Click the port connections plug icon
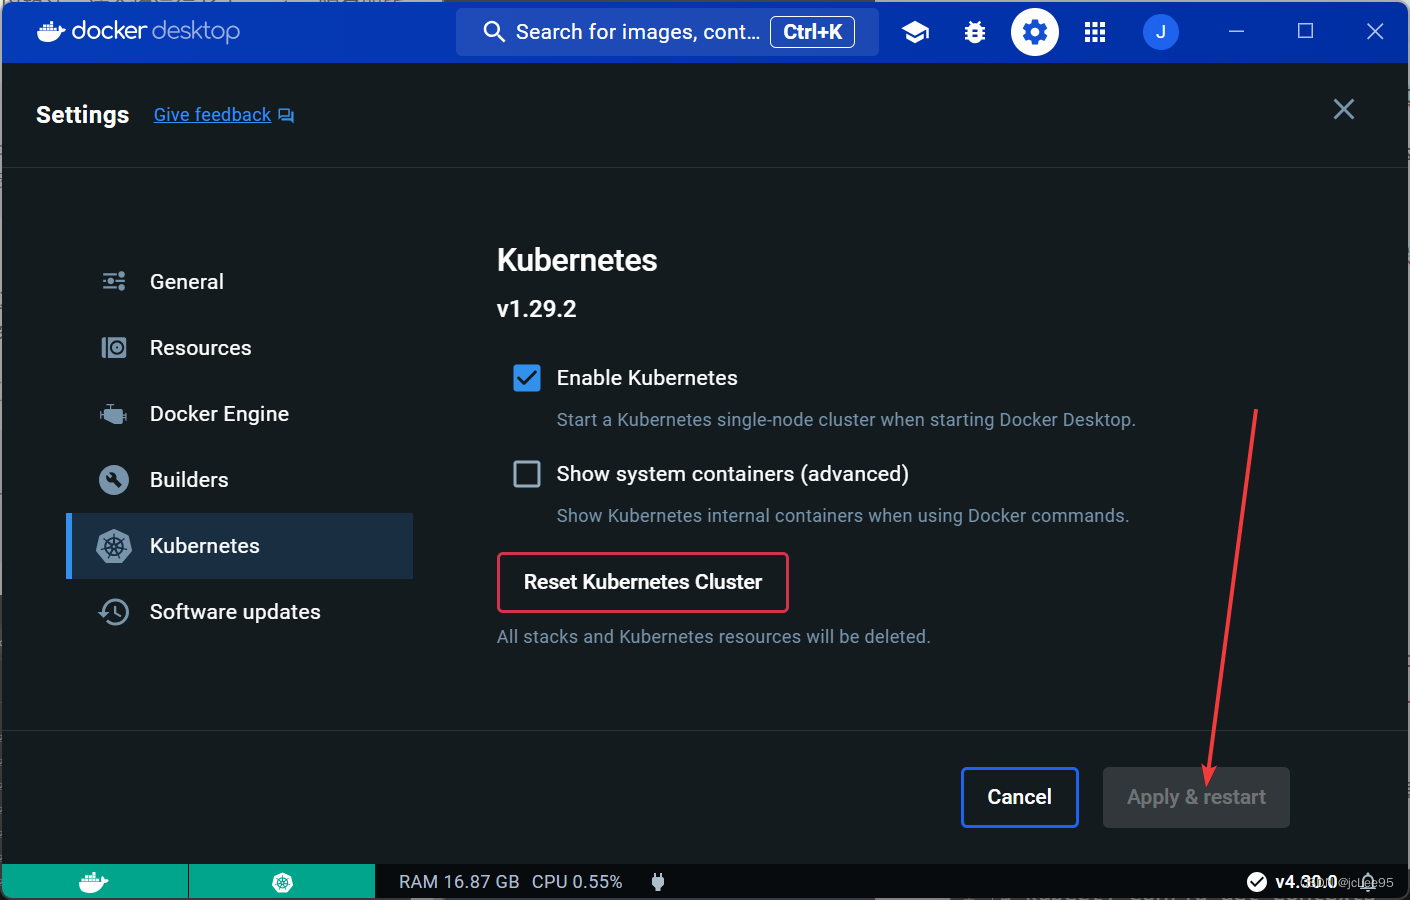 tap(657, 881)
